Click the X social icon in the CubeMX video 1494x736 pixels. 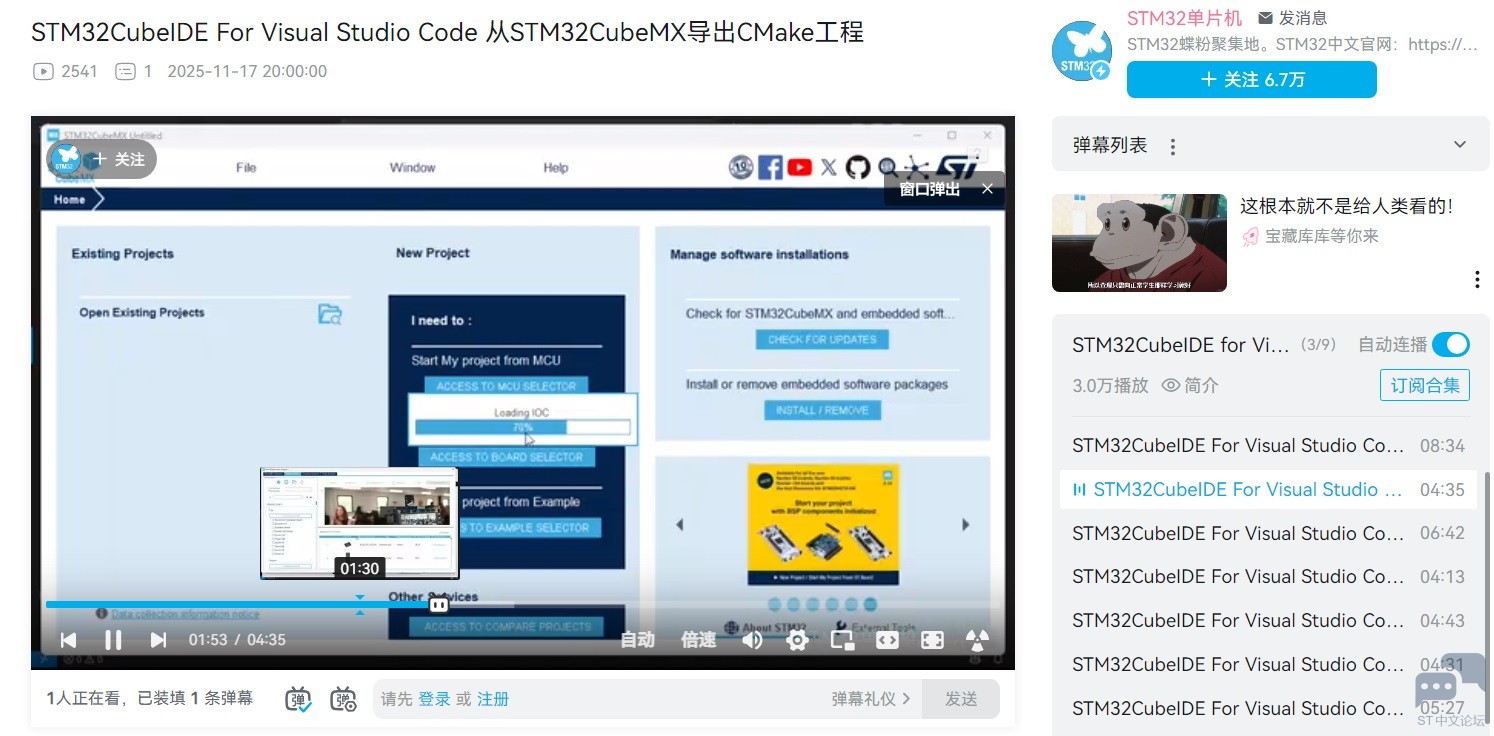[x=828, y=167]
